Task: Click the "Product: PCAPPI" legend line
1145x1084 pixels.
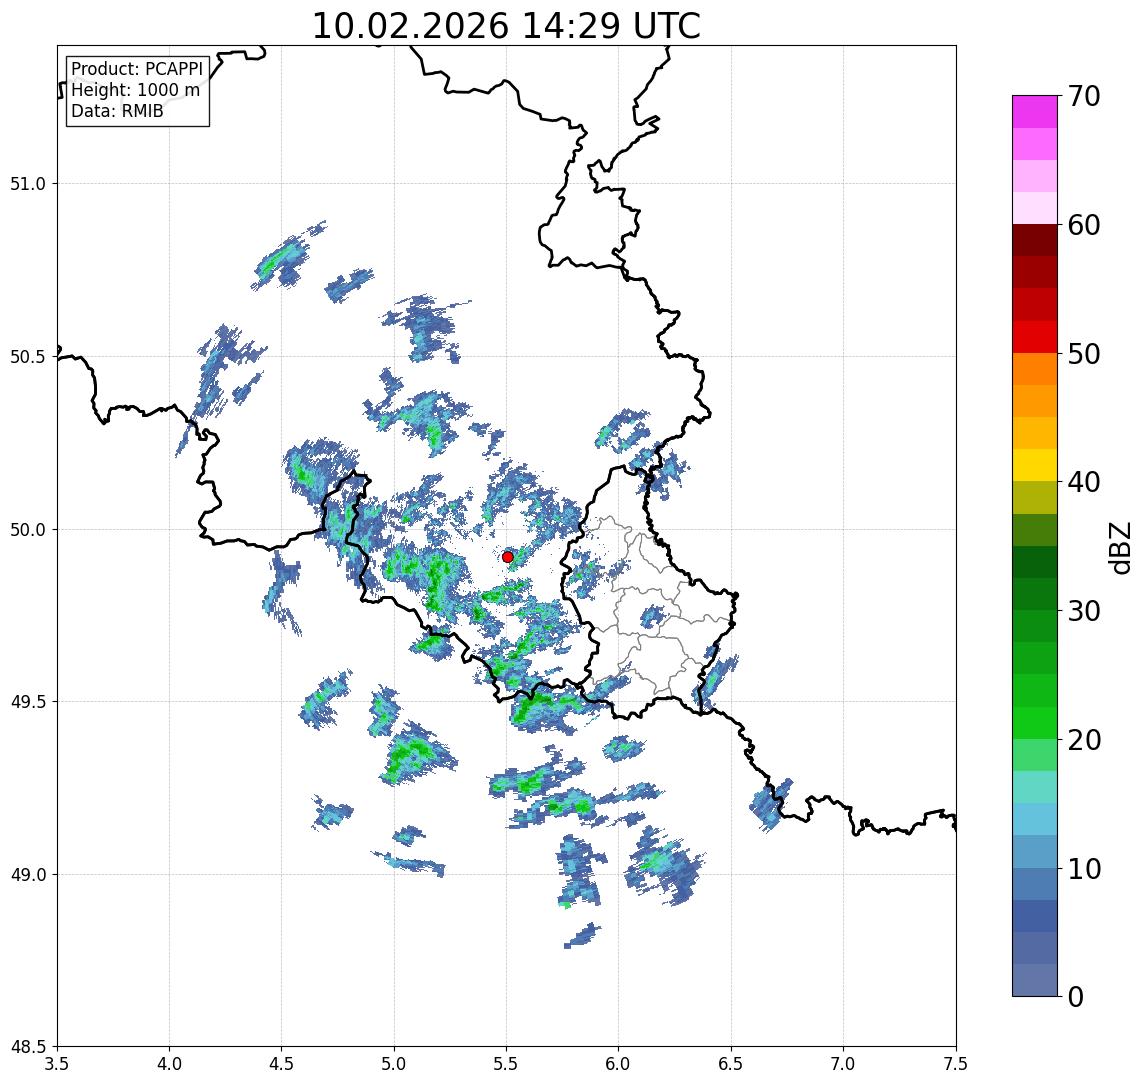Action: [x=137, y=69]
